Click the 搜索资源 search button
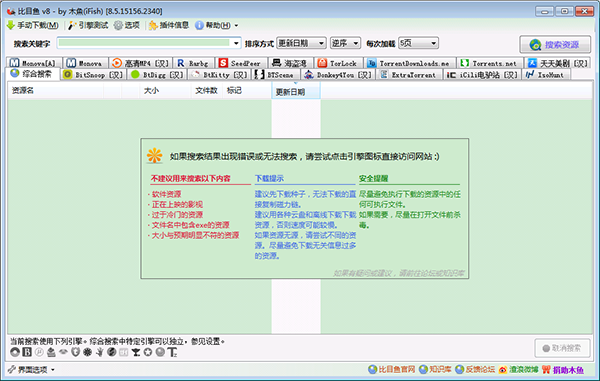The width and height of the screenshot is (600, 381). click(x=555, y=45)
